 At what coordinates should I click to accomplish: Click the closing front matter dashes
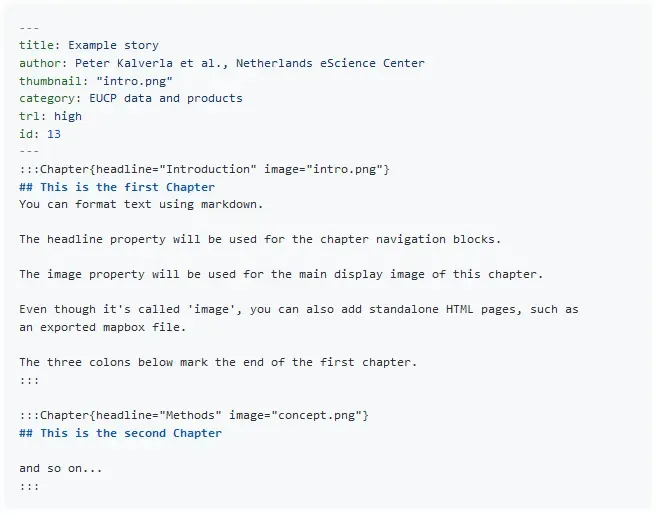(x=29, y=151)
